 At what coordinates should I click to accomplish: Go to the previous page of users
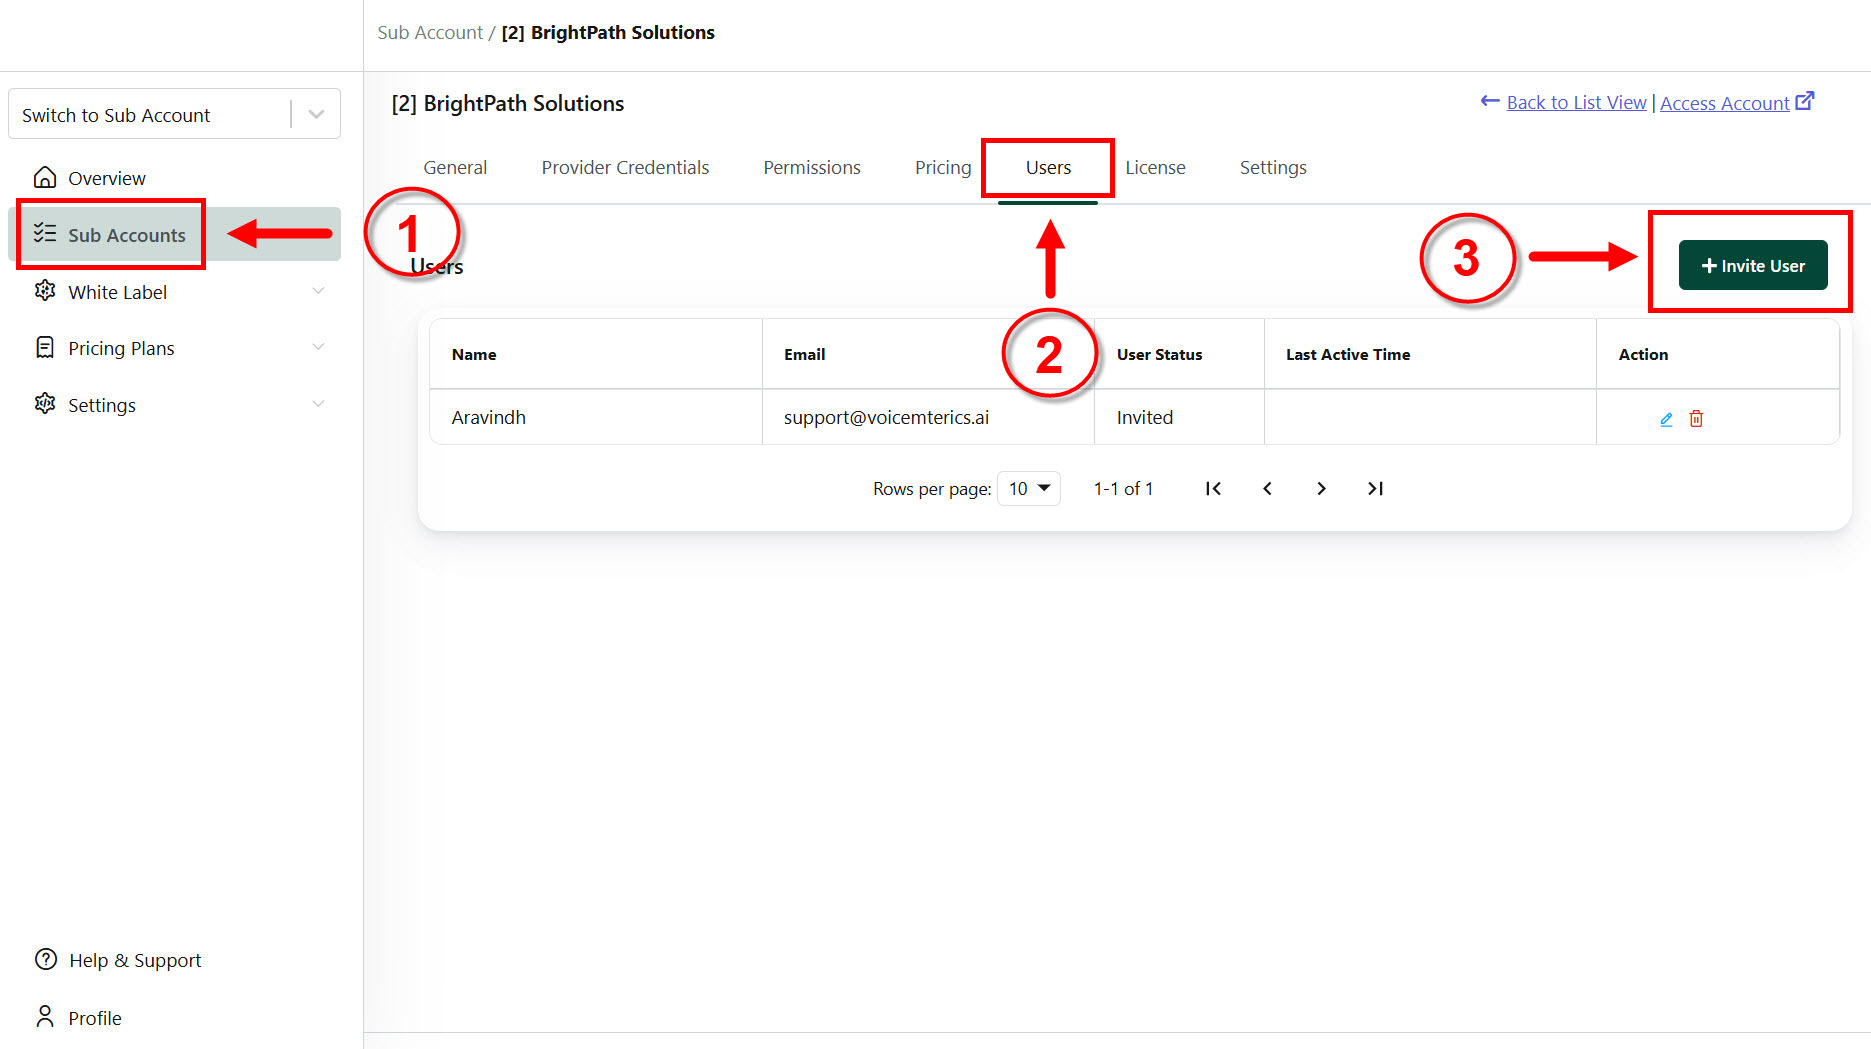(x=1267, y=488)
